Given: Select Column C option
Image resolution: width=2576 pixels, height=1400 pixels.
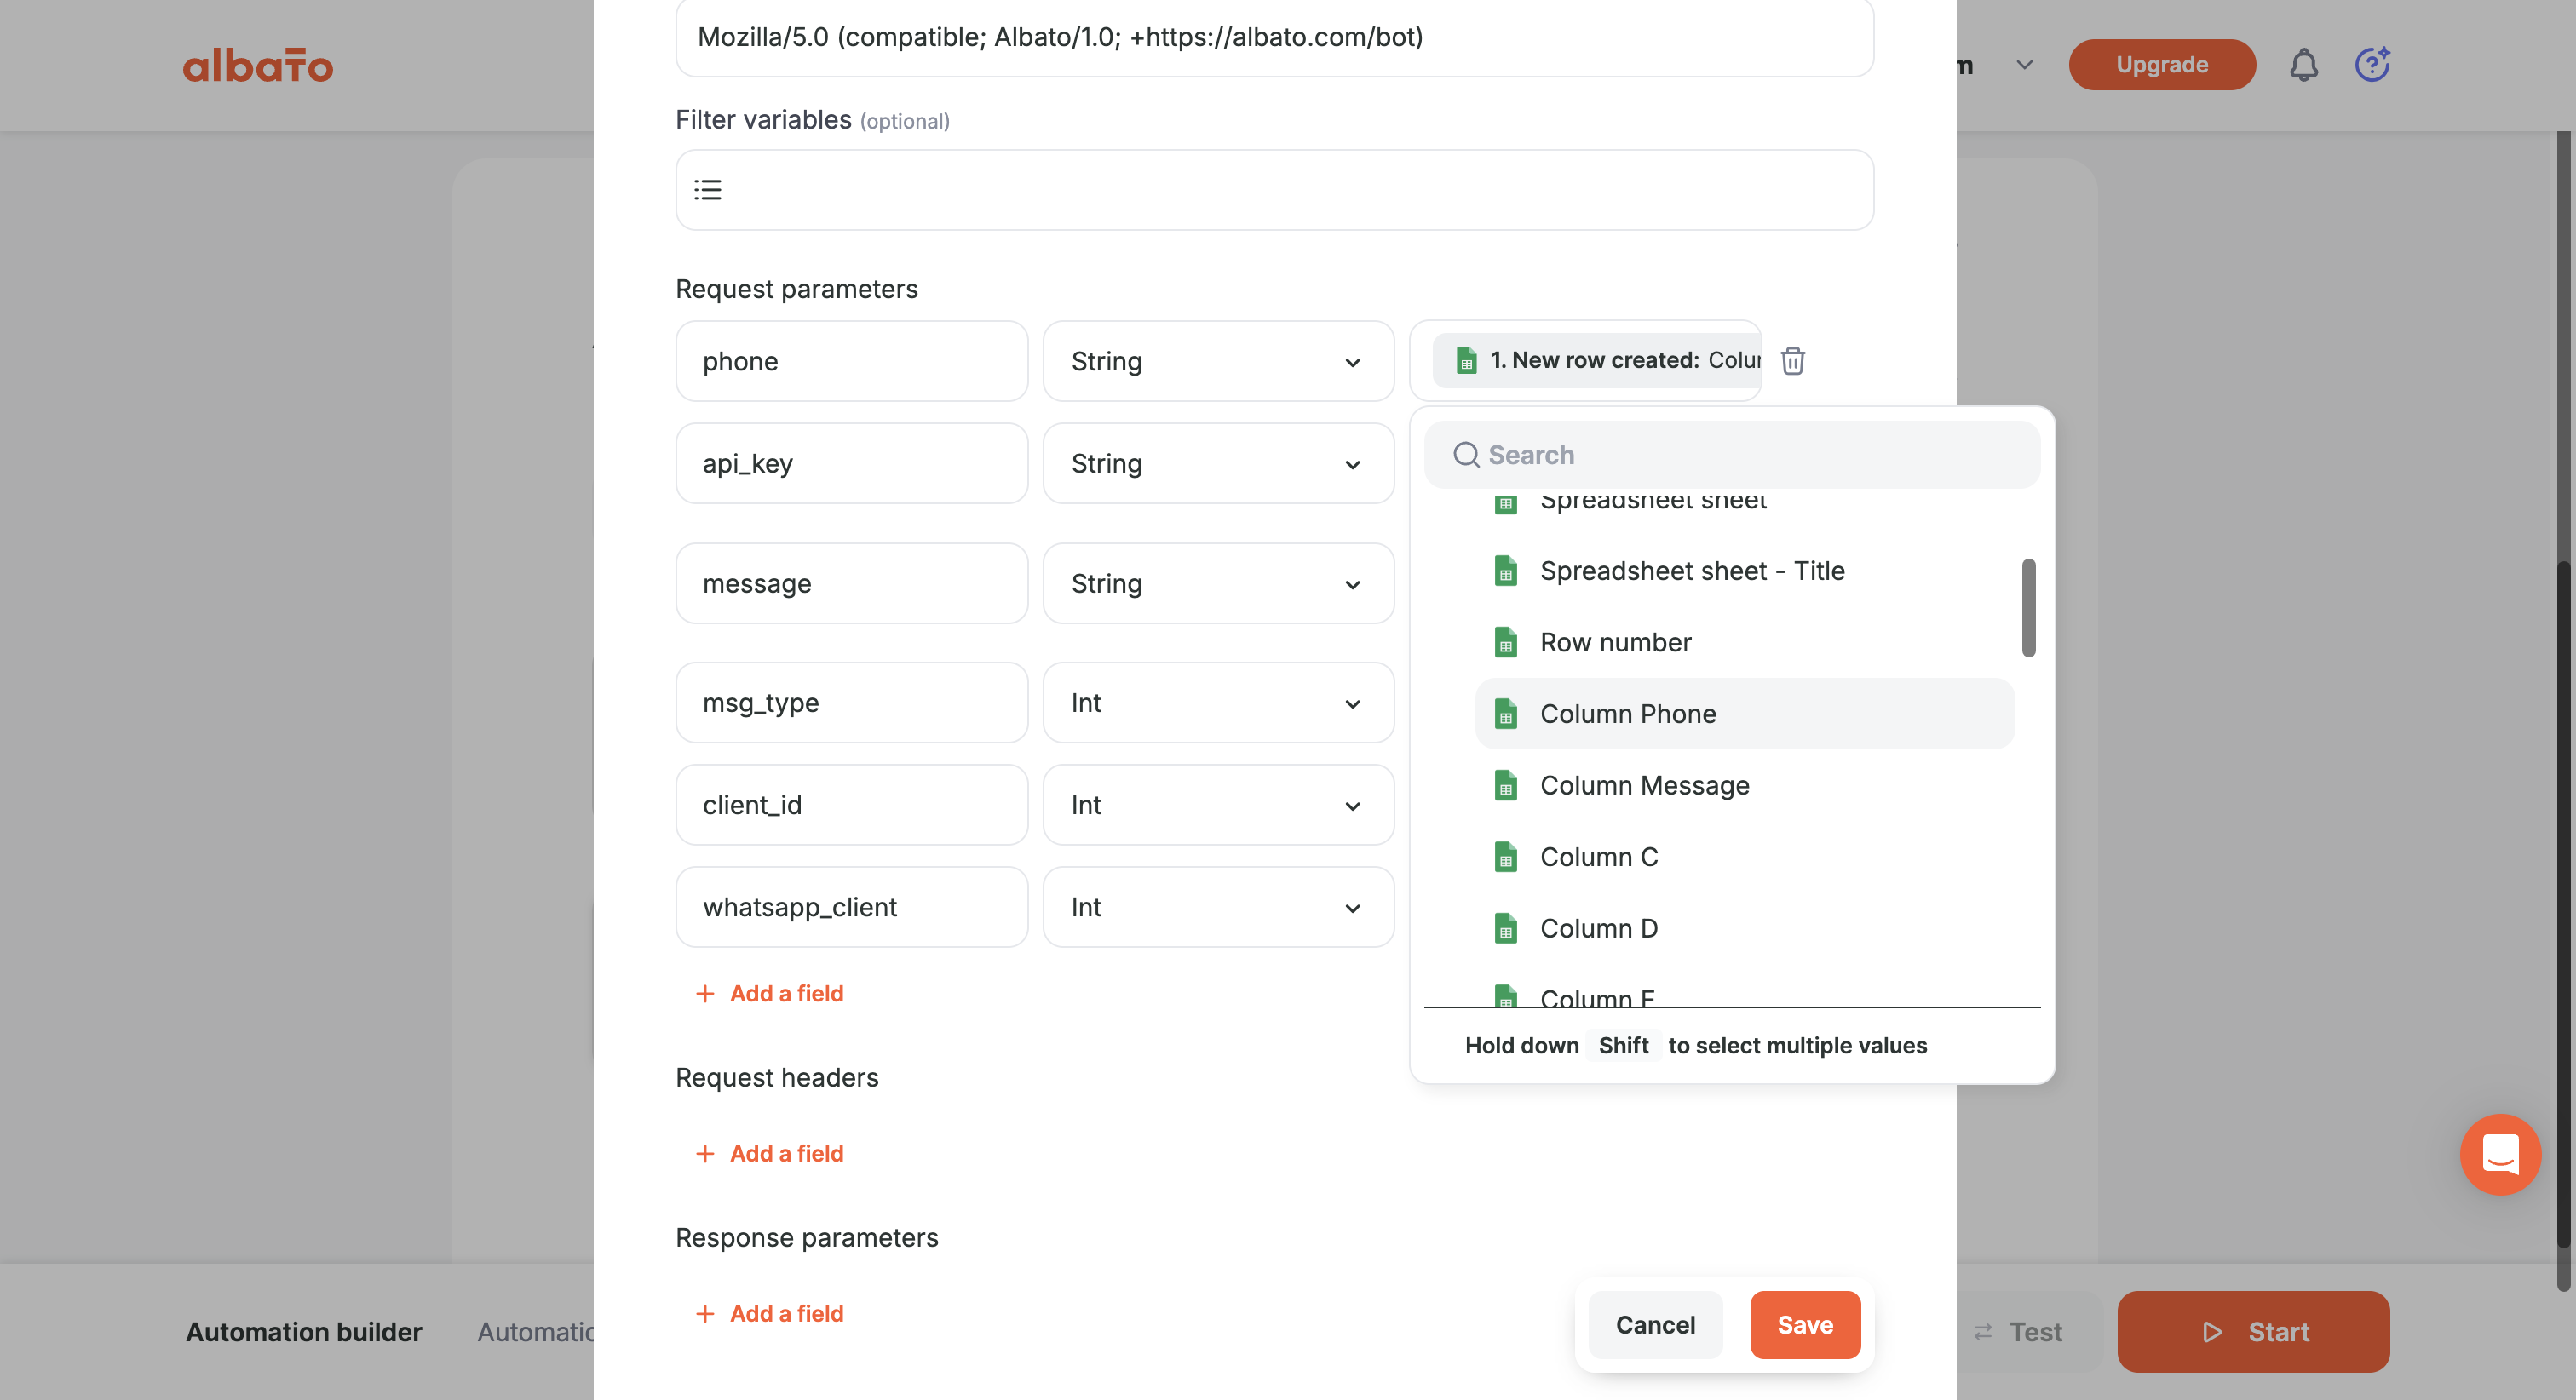Looking at the screenshot, I should point(1744,857).
